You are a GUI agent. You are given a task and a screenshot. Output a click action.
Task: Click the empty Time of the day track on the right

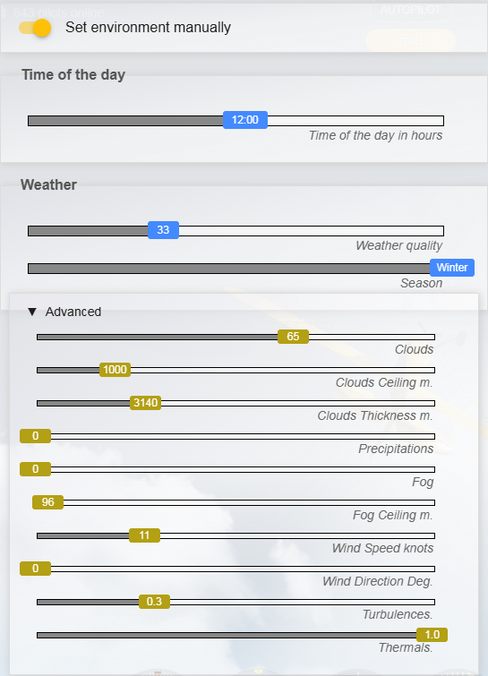(356, 120)
